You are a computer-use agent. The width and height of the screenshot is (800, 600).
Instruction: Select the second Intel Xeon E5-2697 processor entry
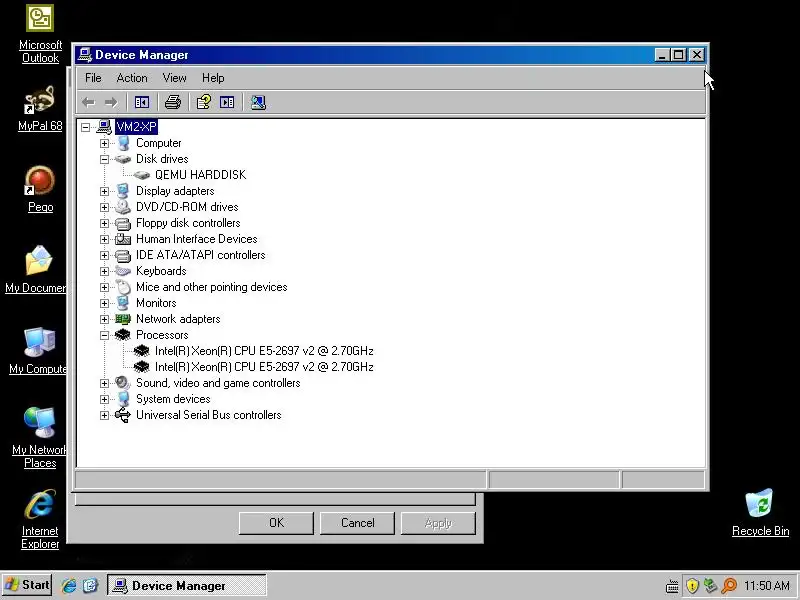264,367
